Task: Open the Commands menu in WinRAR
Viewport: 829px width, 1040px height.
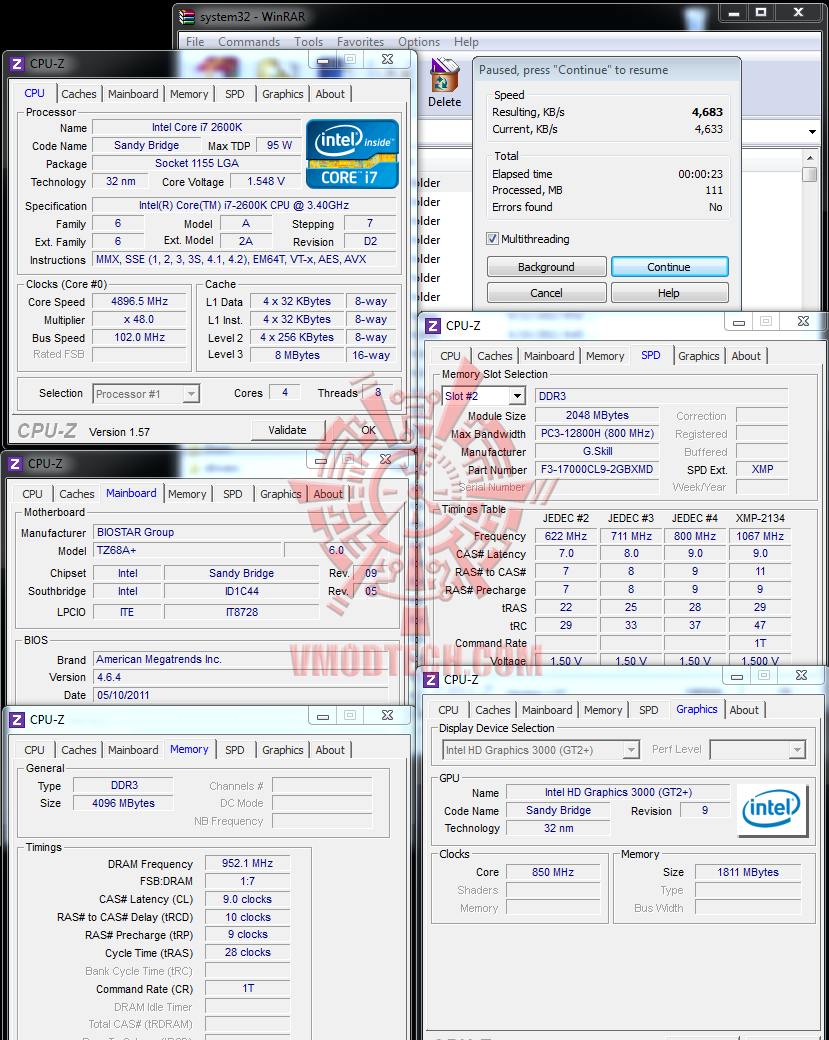Action: click(x=249, y=42)
